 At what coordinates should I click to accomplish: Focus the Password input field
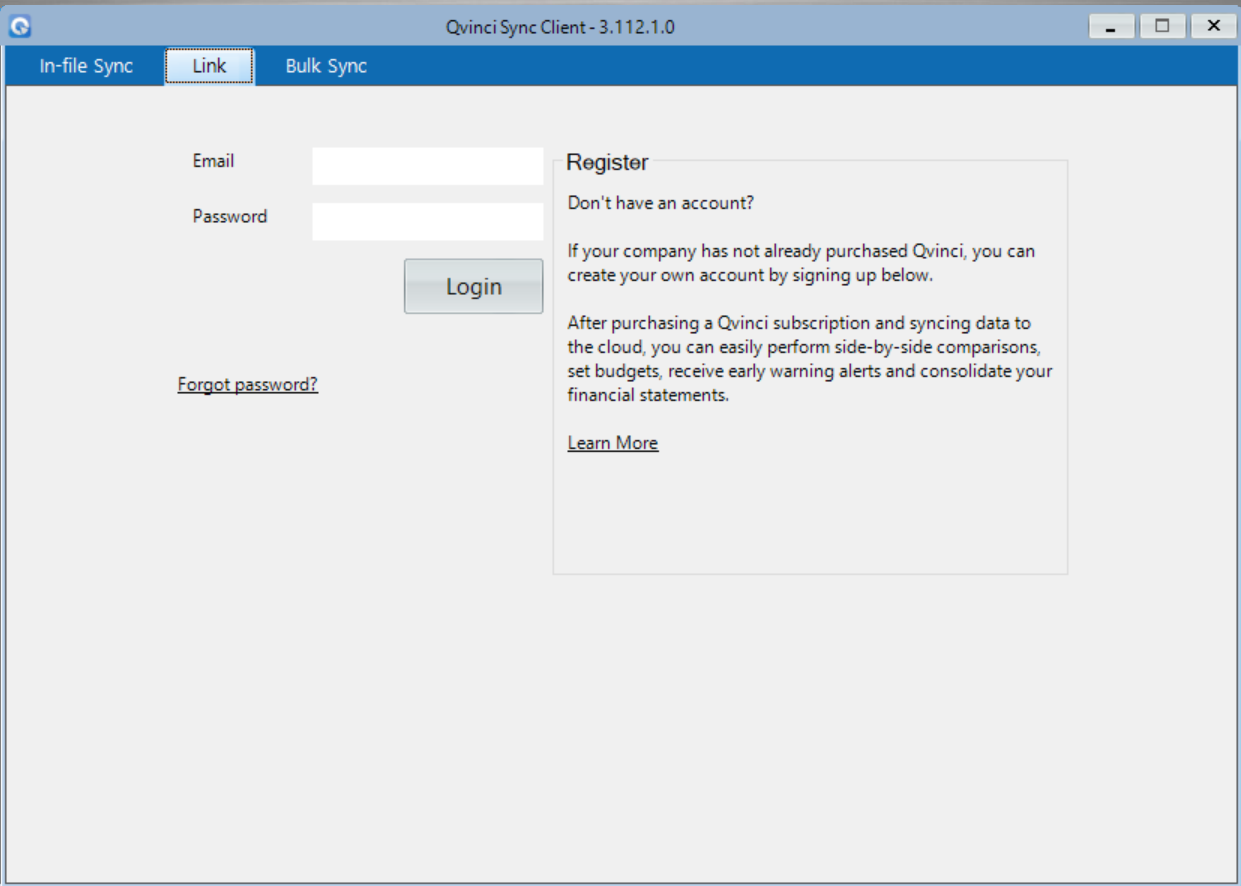coord(428,222)
